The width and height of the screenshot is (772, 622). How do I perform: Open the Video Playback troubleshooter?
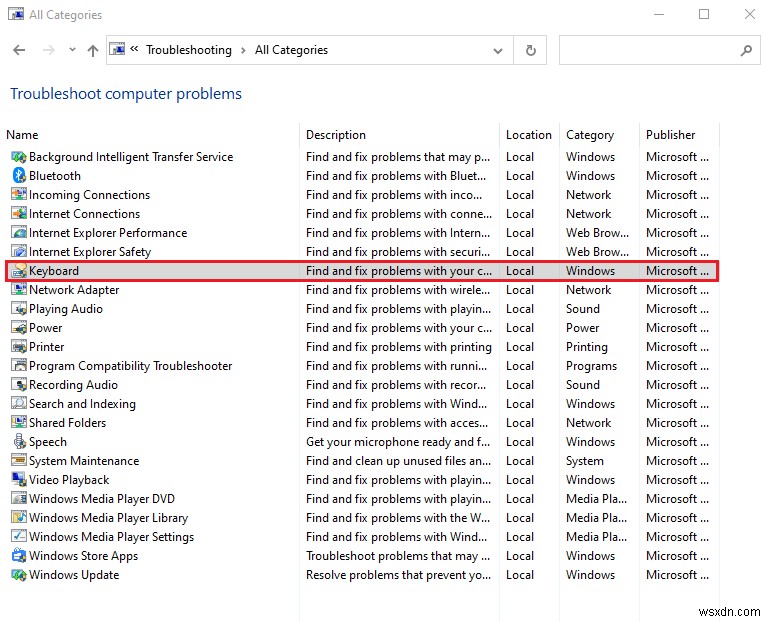pos(69,480)
